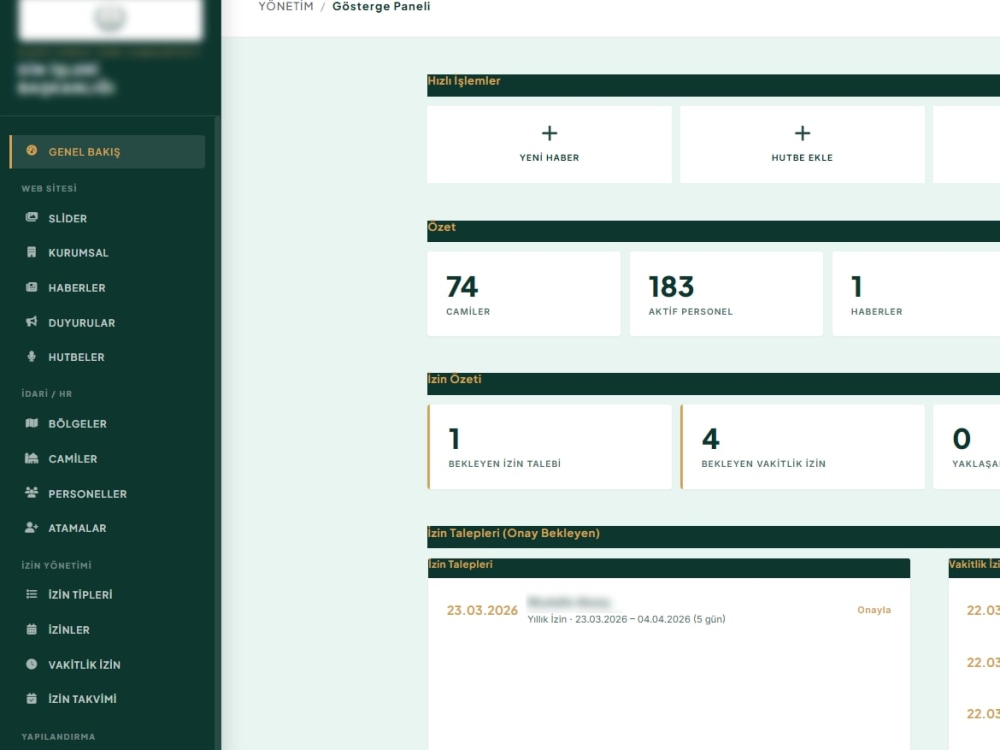Click the Hutbe Ekle quick action card
The image size is (1000, 750).
pos(802,145)
